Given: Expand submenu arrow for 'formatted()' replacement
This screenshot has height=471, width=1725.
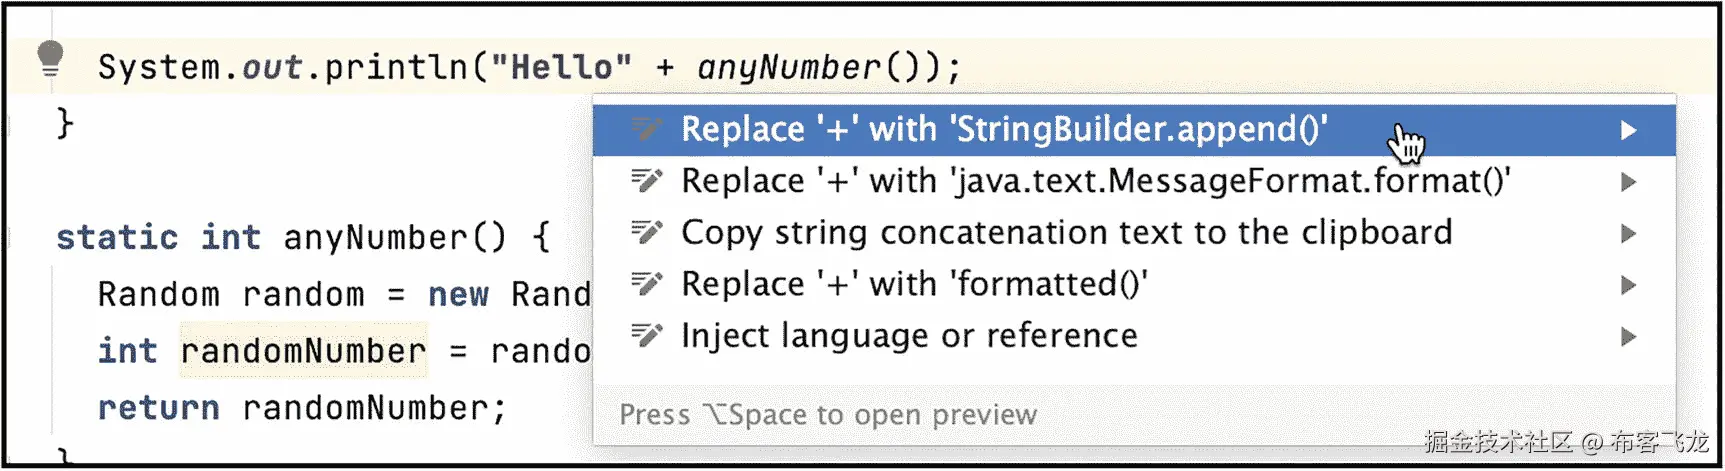Looking at the screenshot, I should pos(1628,285).
